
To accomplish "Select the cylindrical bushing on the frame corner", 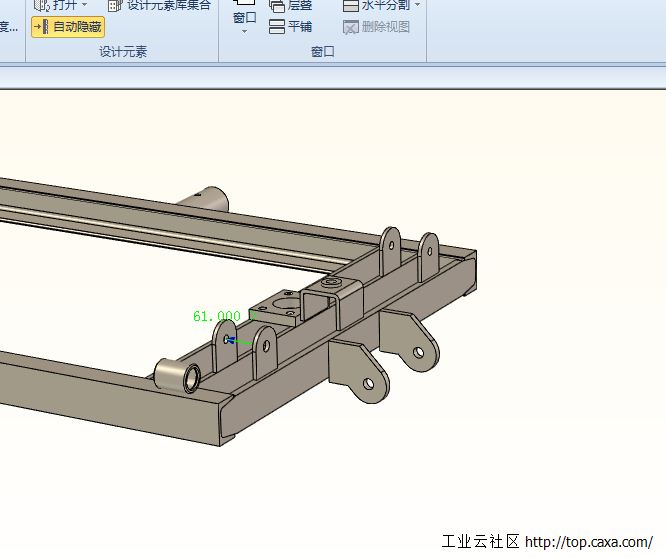I will pyautogui.click(x=180, y=376).
